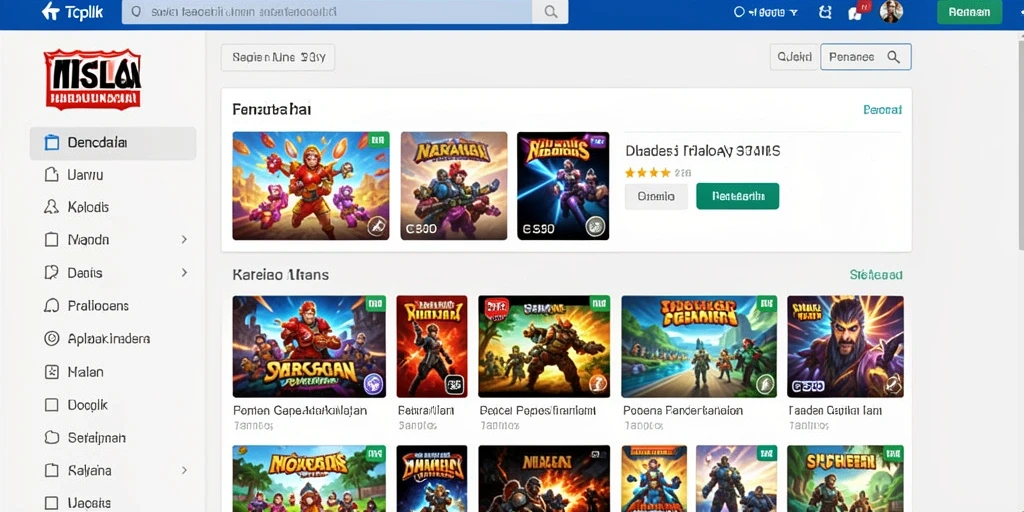Click the Pobena Fandentaneion title text
The width and height of the screenshot is (1024, 512).
tap(682, 411)
